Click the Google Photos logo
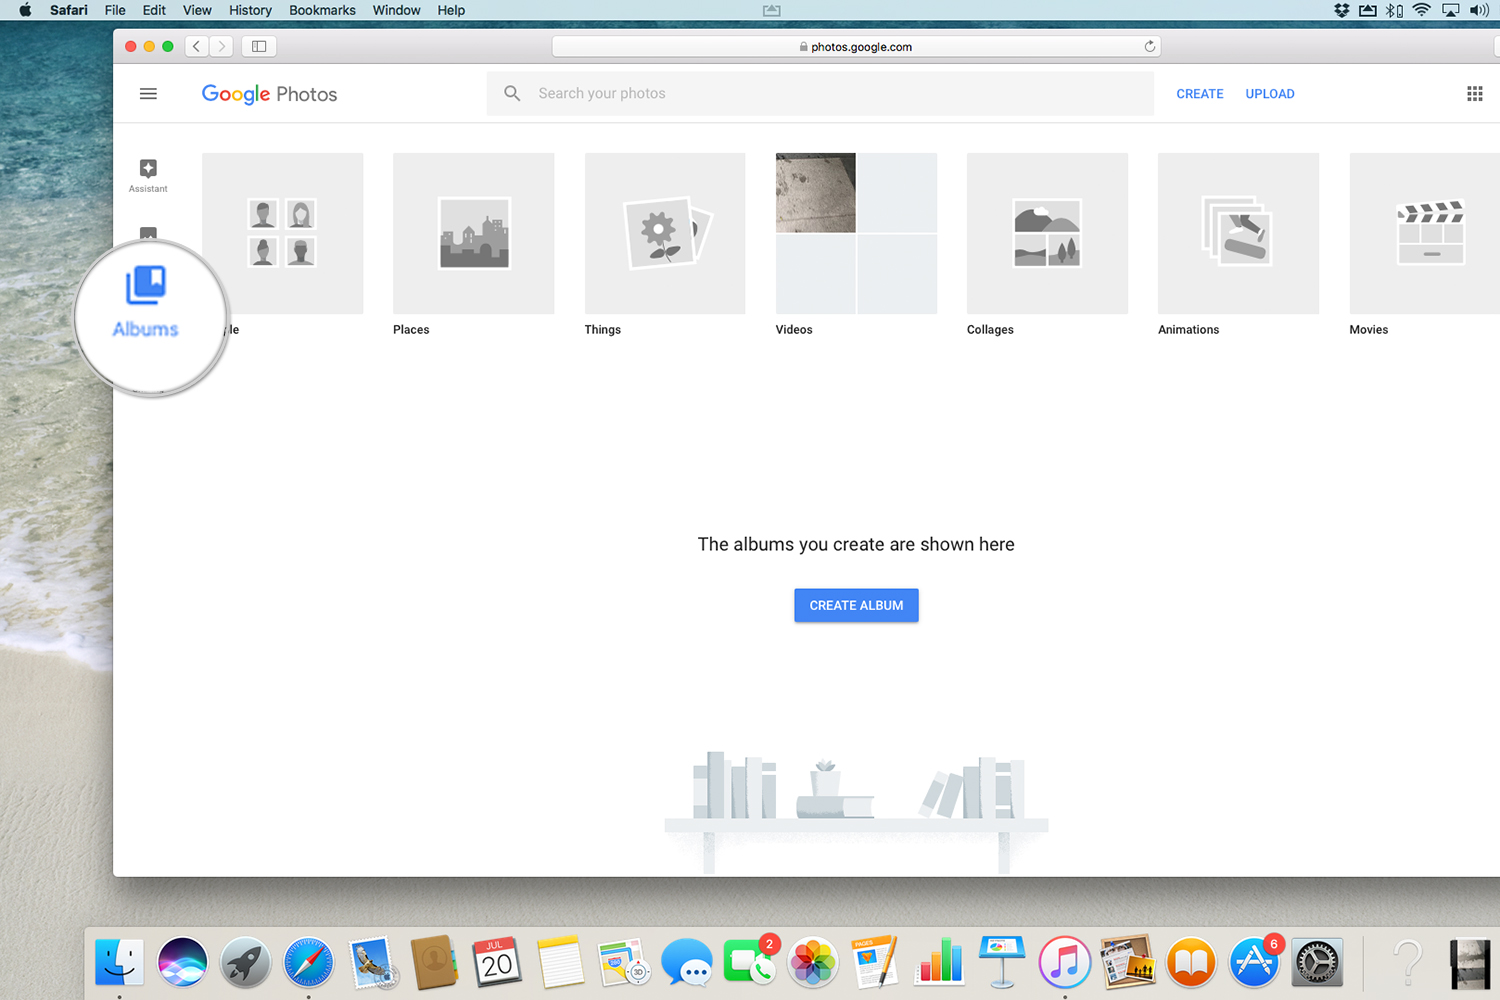The width and height of the screenshot is (1500, 1000). tap(269, 94)
